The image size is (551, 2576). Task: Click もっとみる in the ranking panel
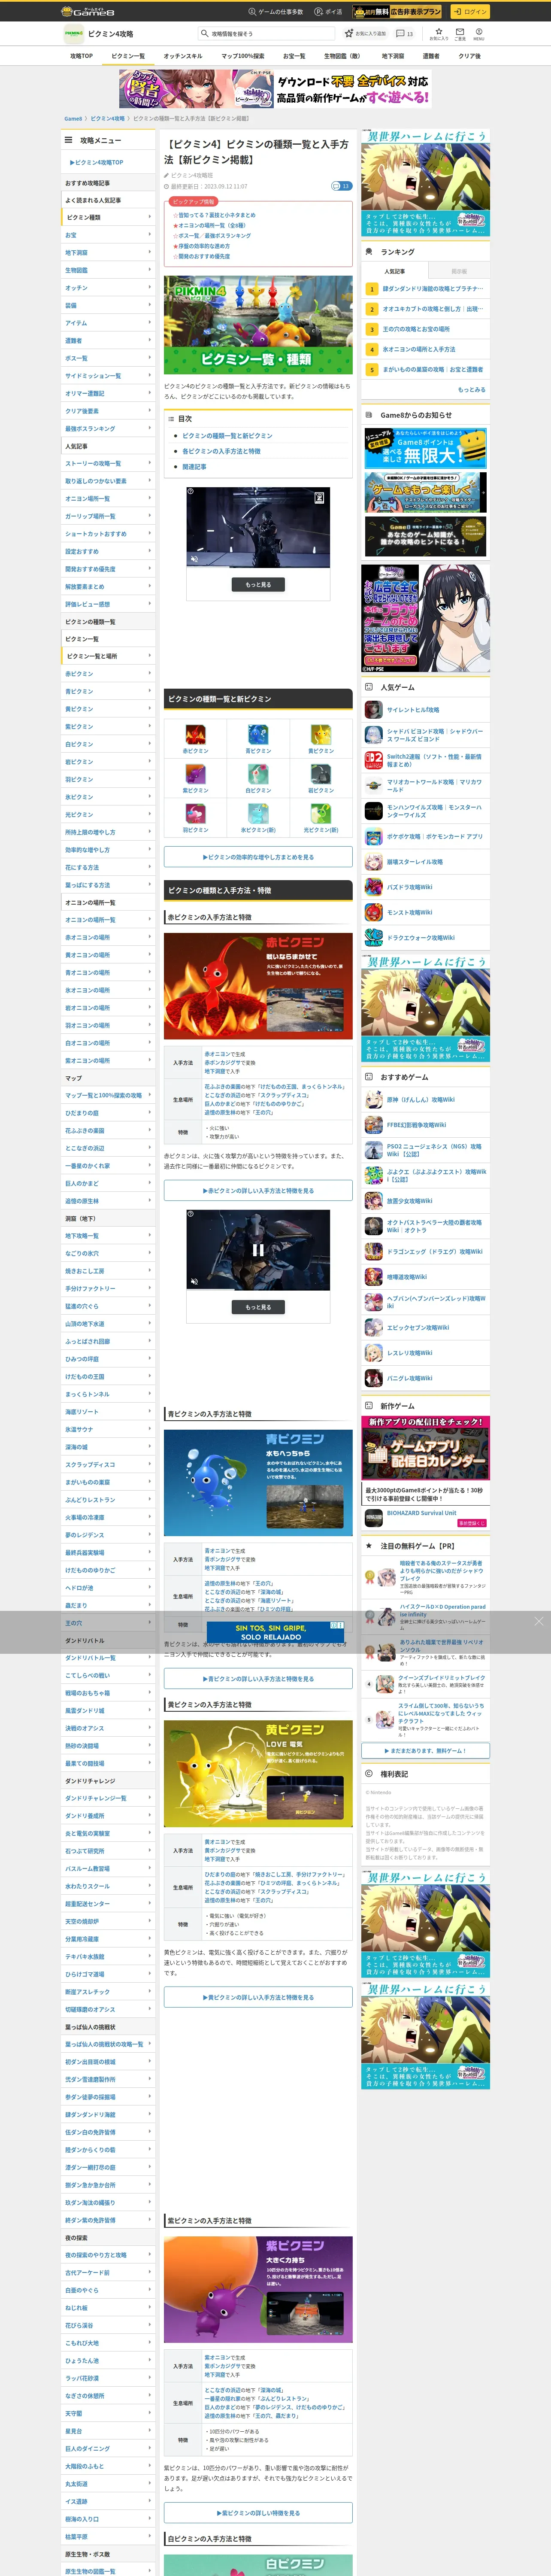pyautogui.click(x=471, y=389)
